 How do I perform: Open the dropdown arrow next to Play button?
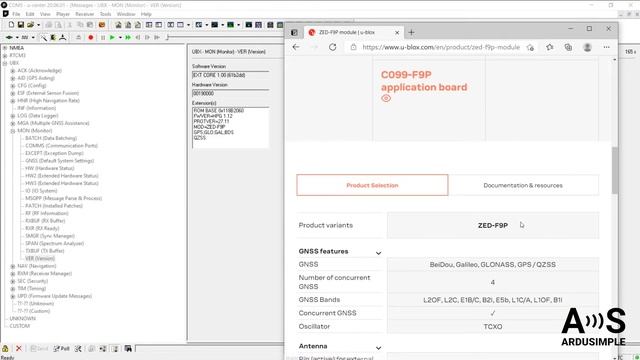[x=120, y=38]
